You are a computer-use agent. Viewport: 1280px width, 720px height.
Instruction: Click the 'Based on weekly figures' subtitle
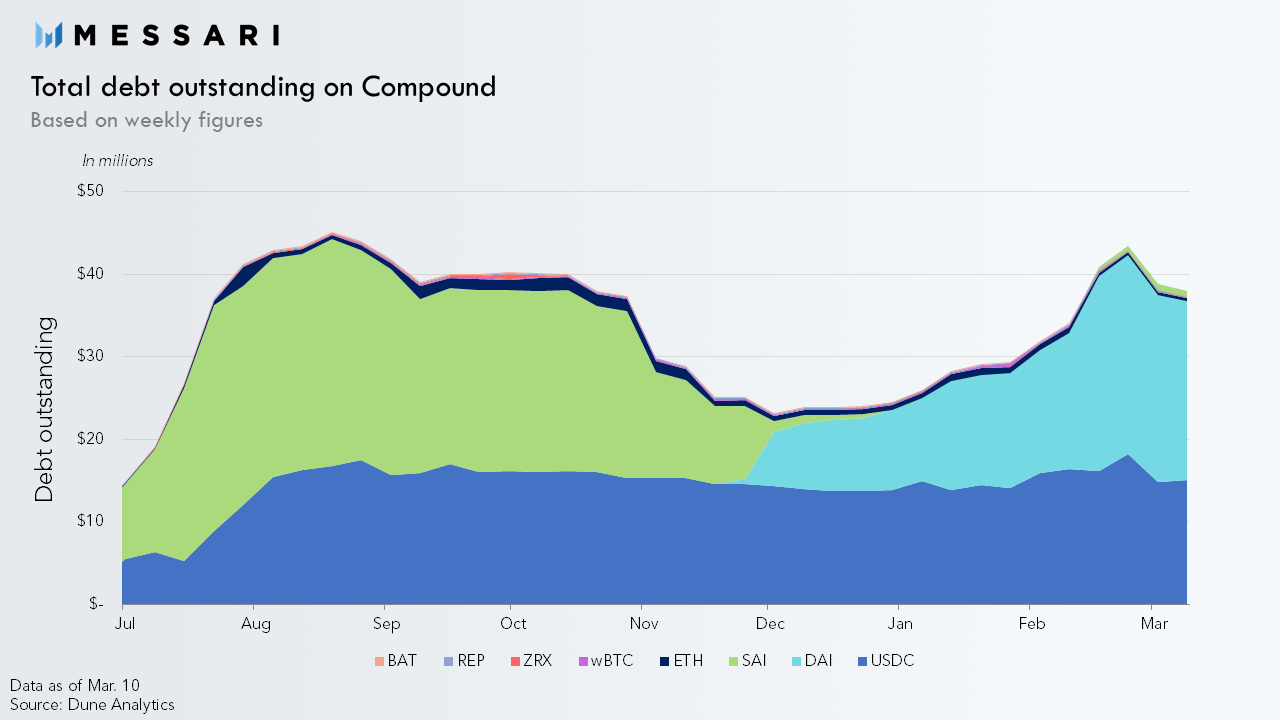pos(147,121)
